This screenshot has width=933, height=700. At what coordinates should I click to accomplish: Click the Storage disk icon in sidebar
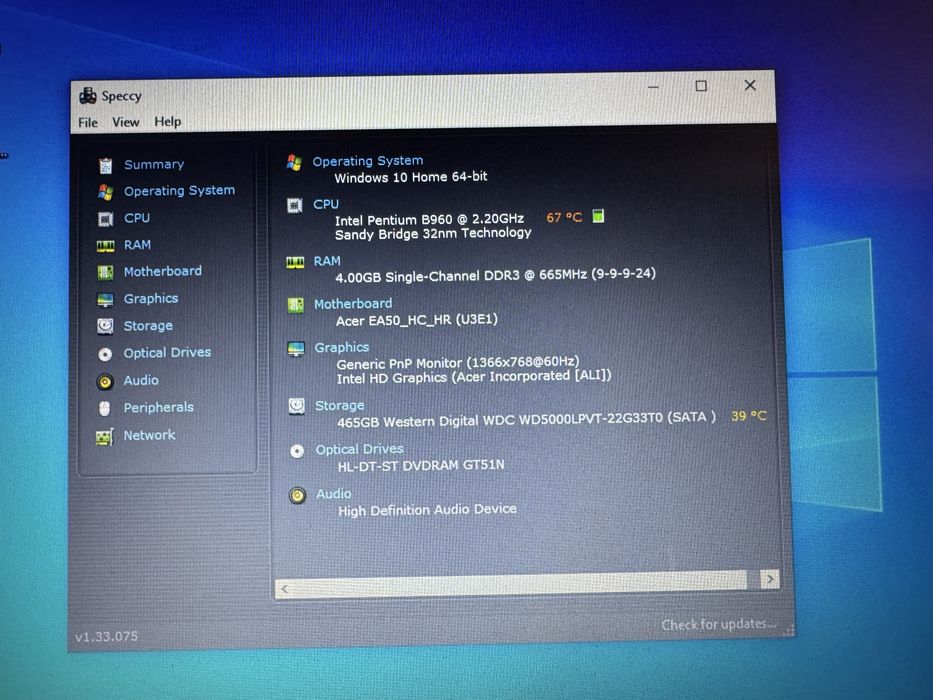click(105, 326)
